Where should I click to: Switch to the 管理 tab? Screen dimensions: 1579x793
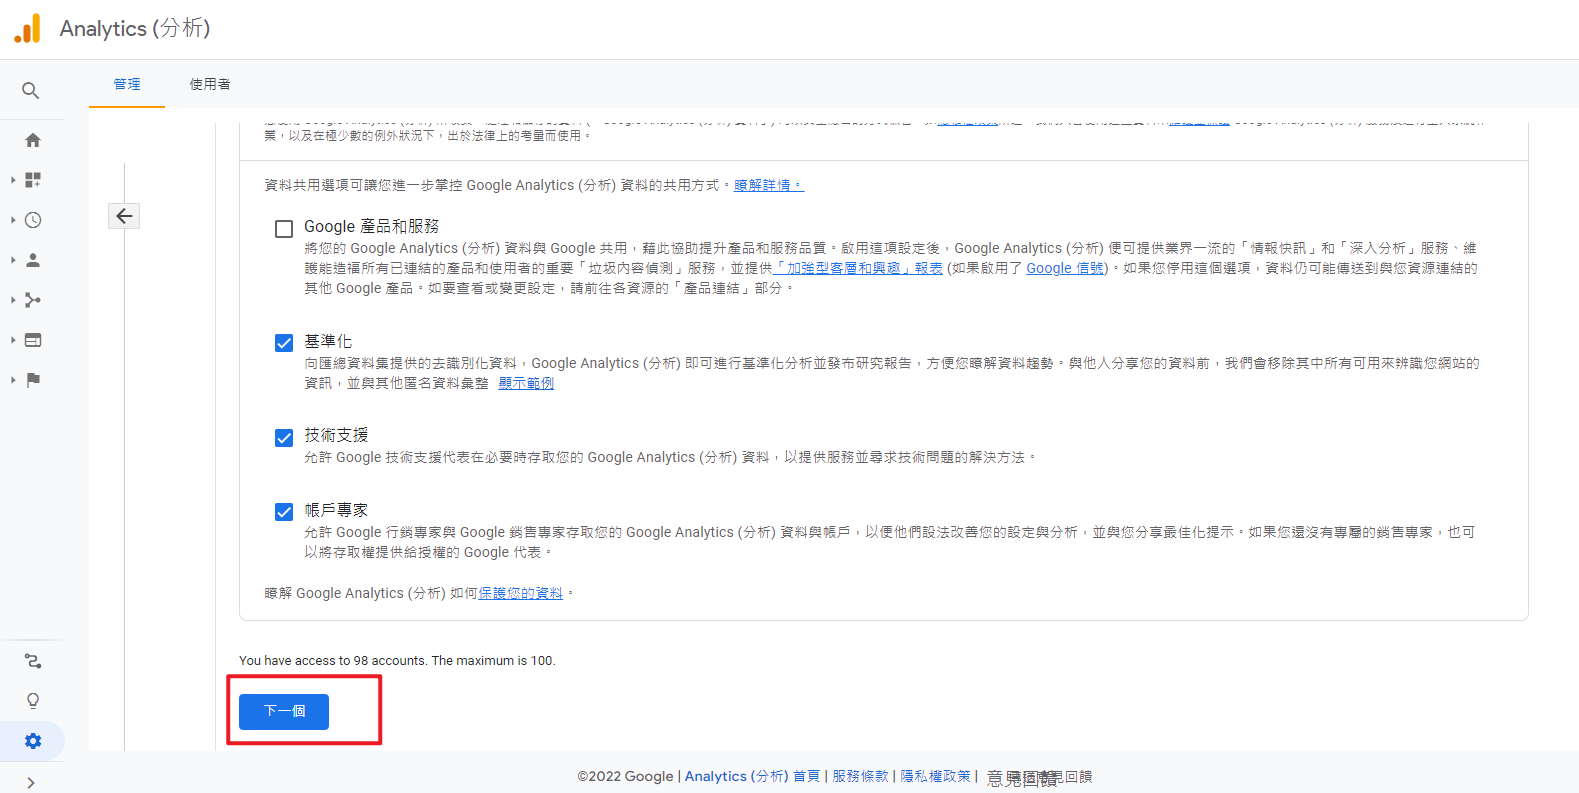point(127,84)
